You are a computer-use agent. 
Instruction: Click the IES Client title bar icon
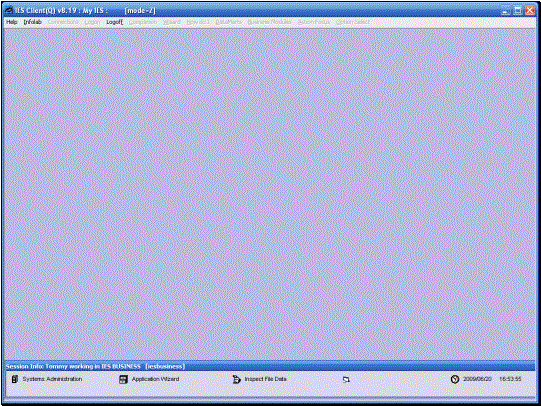[x=9, y=10]
